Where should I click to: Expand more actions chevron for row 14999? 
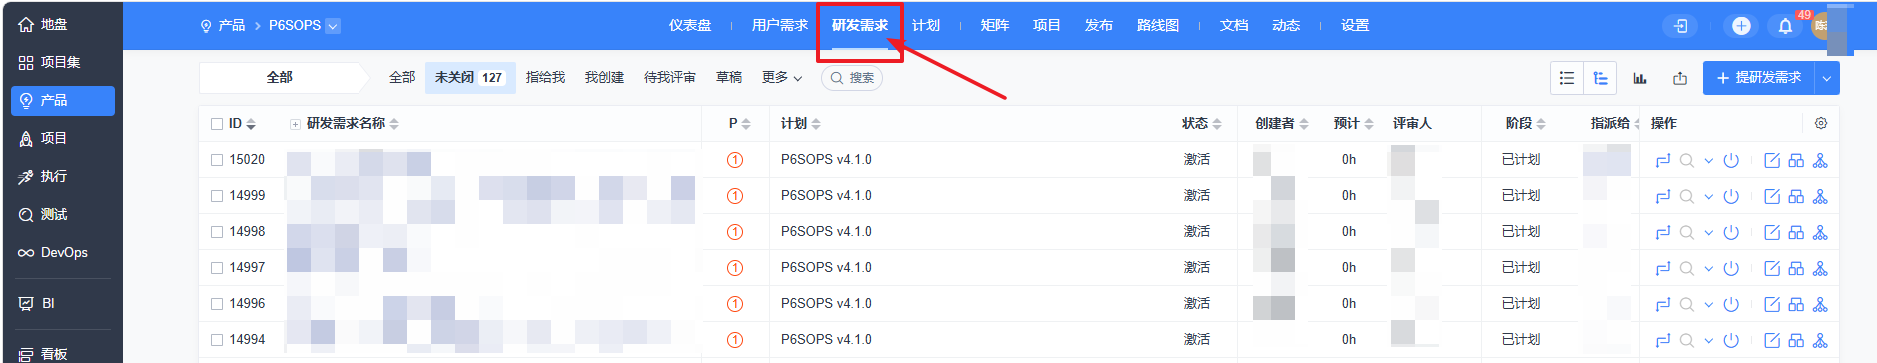tap(1709, 196)
